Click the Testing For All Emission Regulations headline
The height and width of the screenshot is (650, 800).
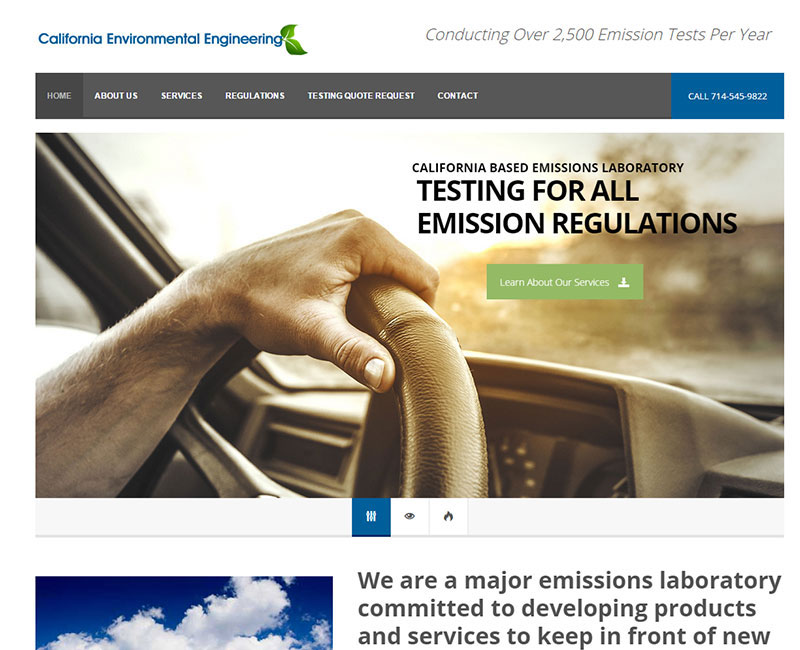pyautogui.click(x=576, y=207)
